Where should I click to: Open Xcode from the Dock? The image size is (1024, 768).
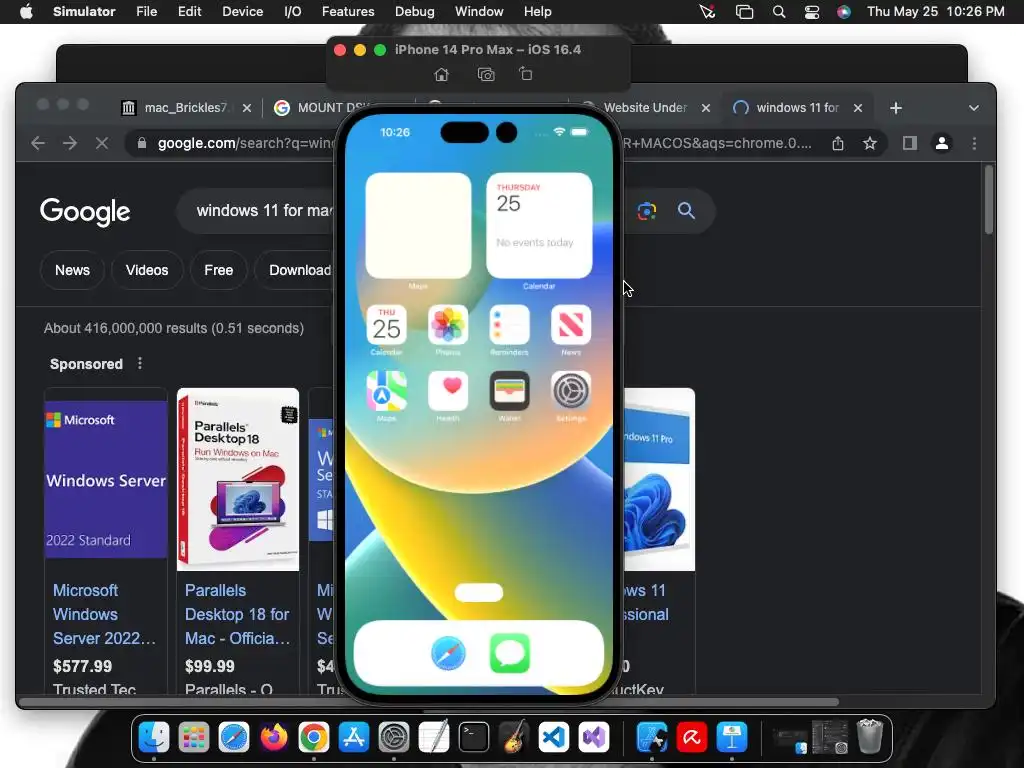(652, 737)
